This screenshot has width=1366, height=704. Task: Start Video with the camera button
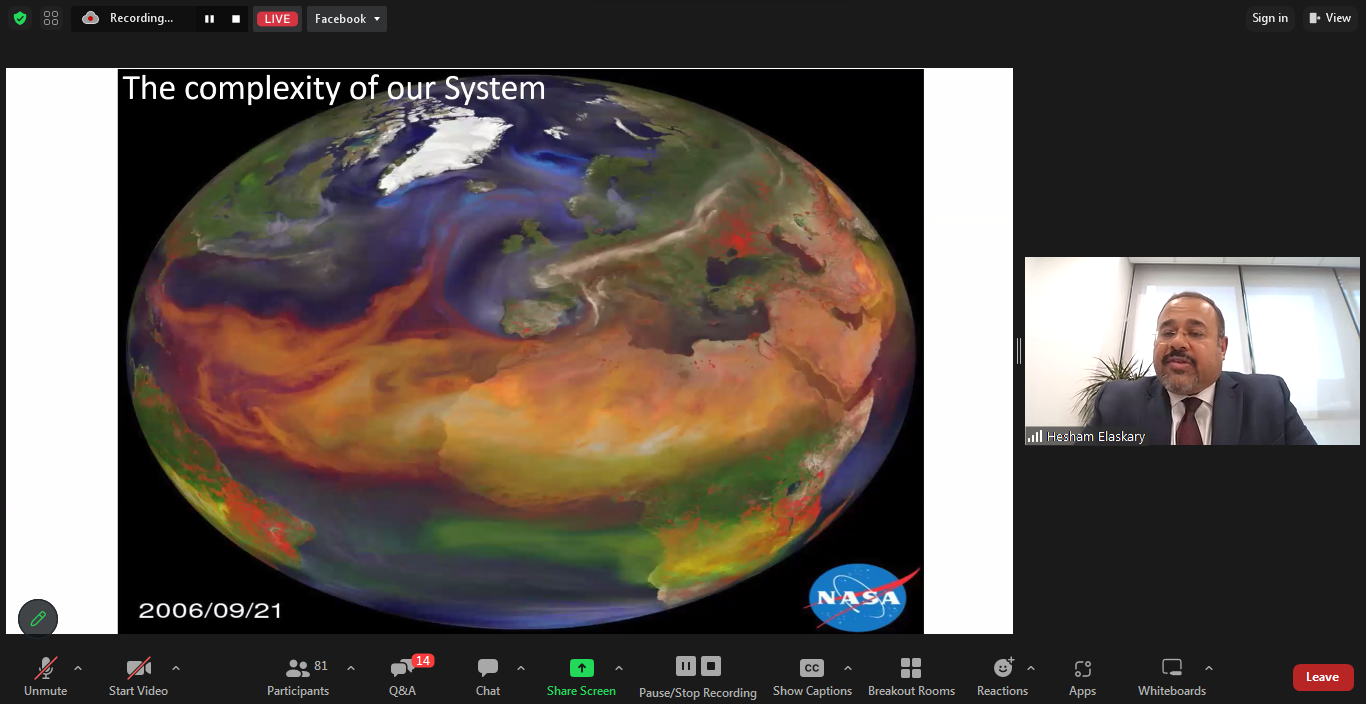pyautogui.click(x=138, y=675)
